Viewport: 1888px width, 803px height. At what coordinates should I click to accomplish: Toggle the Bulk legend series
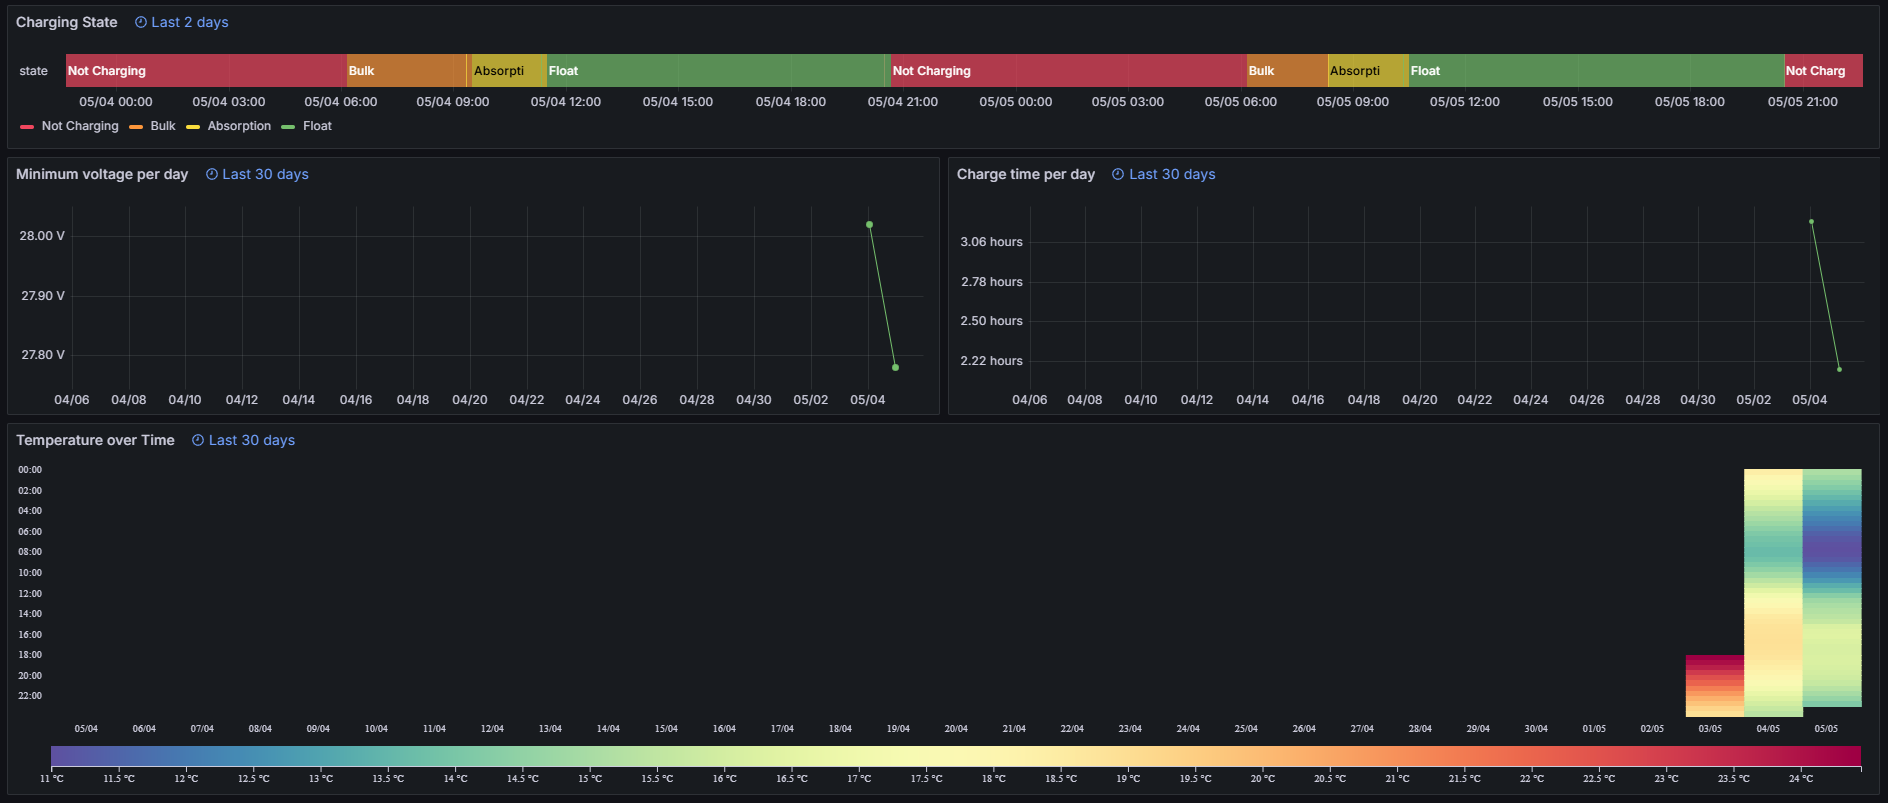click(x=162, y=126)
